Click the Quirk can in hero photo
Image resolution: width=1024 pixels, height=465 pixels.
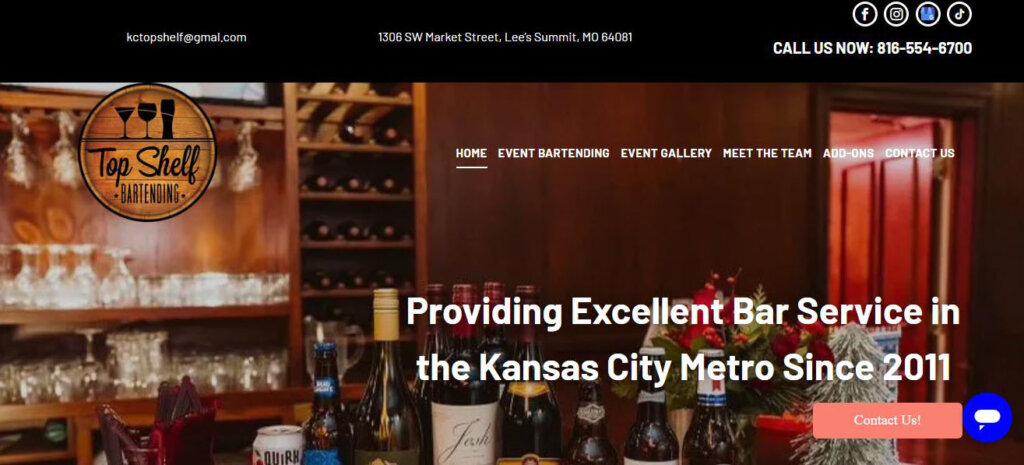click(x=278, y=445)
